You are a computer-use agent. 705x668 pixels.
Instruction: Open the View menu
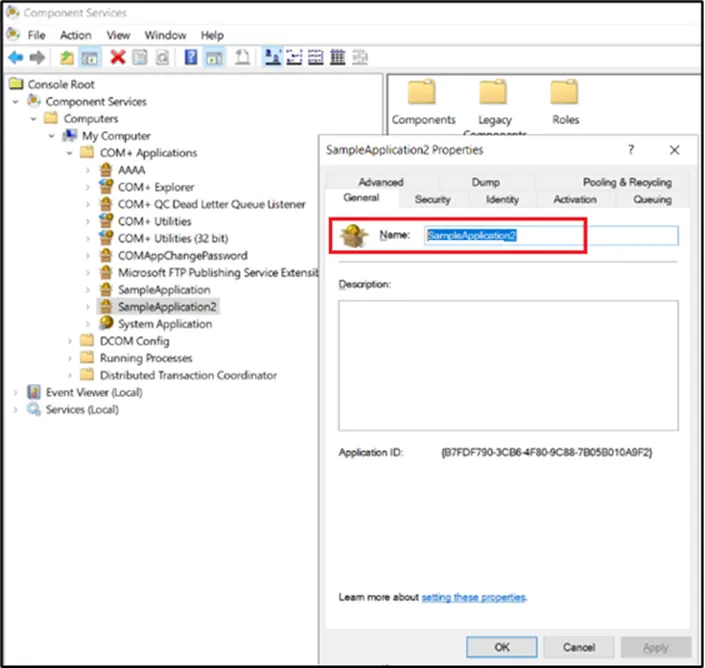(x=118, y=35)
